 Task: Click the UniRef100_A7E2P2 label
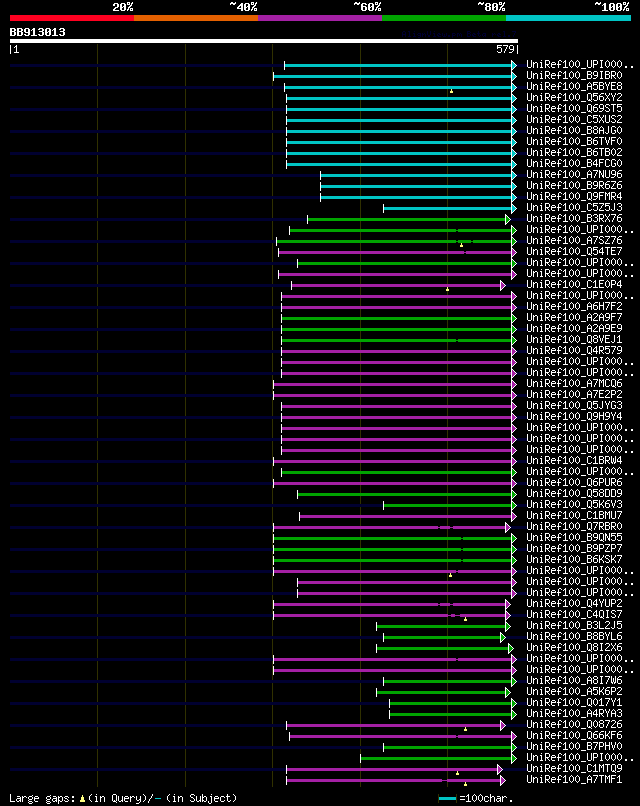(x=574, y=395)
